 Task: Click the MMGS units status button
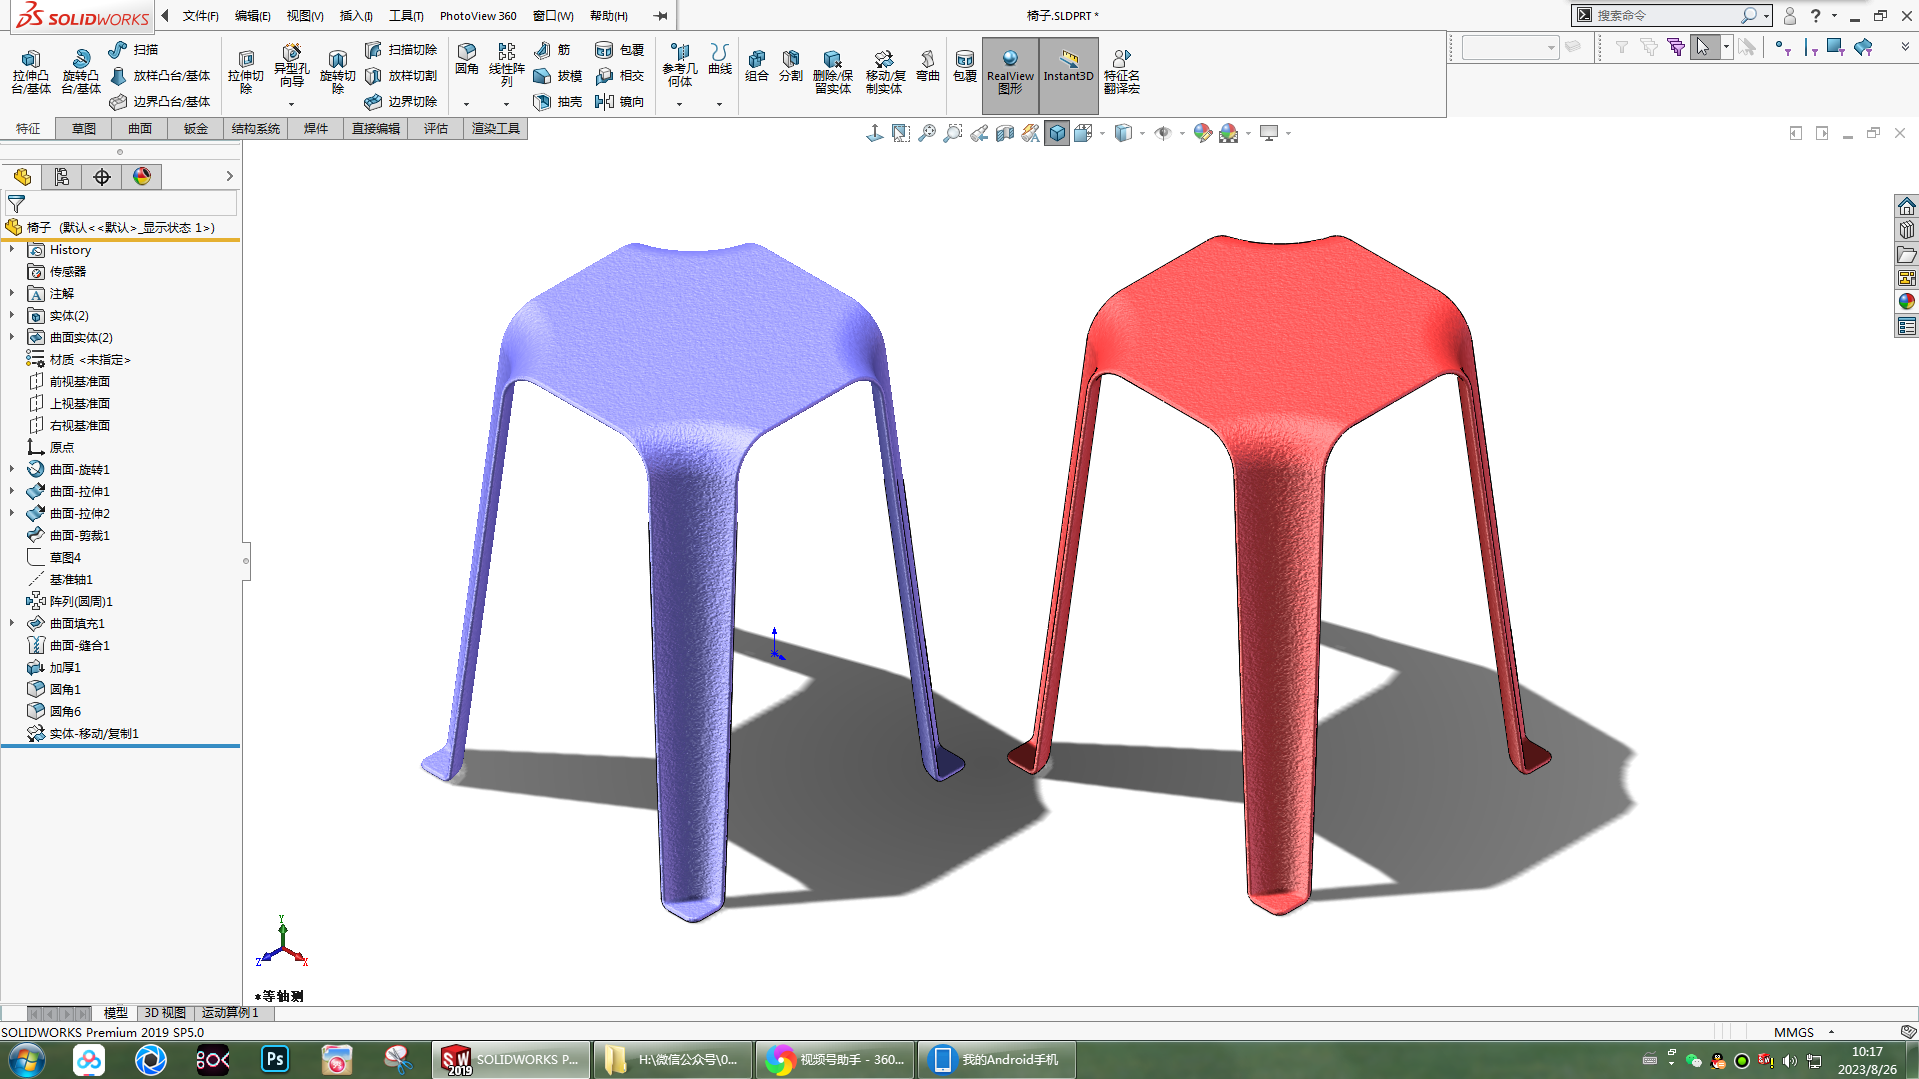pyautogui.click(x=1794, y=1032)
